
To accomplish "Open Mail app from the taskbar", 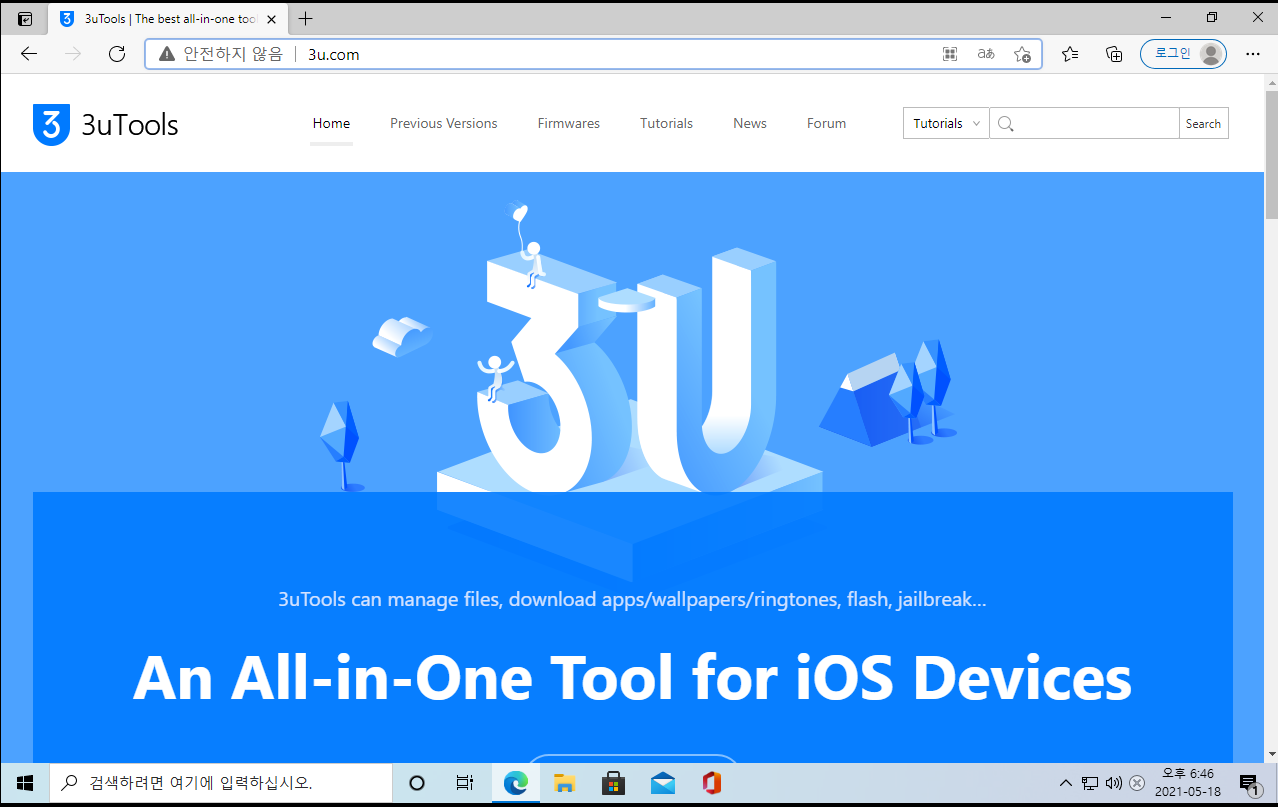I will 662,783.
